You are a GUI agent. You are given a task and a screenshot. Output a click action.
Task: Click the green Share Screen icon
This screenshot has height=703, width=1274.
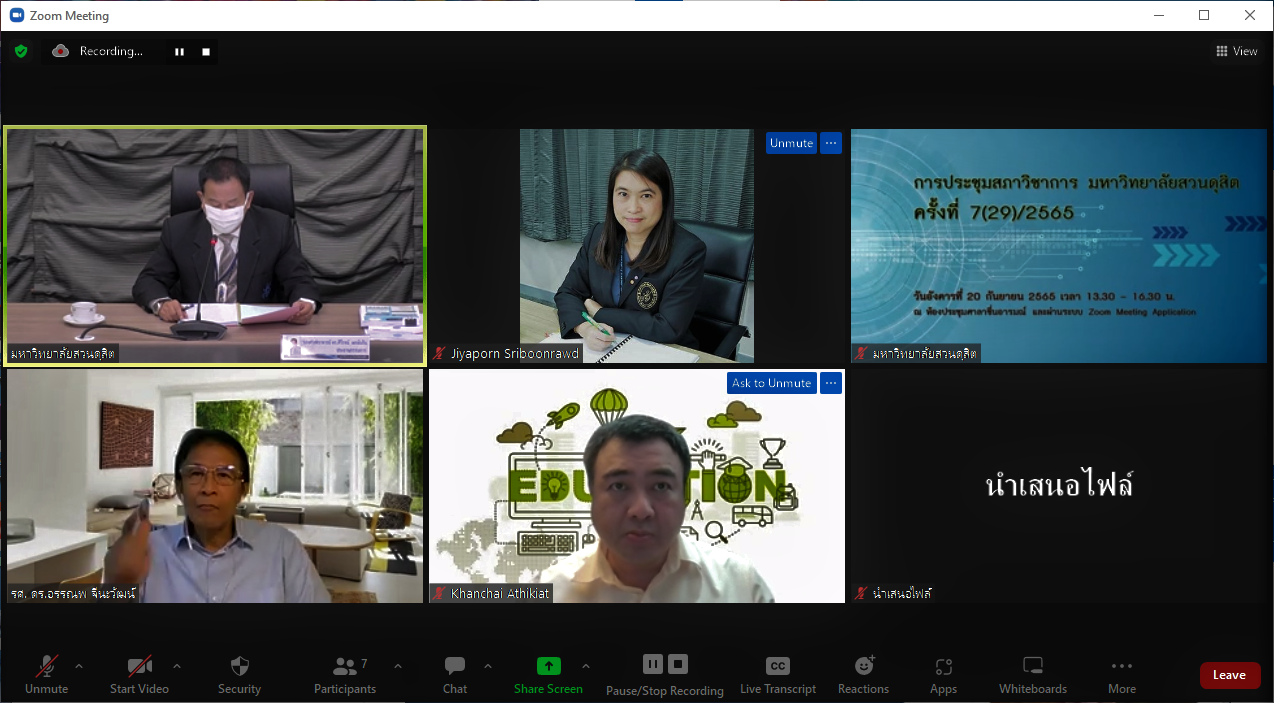click(x=548, y=666)
